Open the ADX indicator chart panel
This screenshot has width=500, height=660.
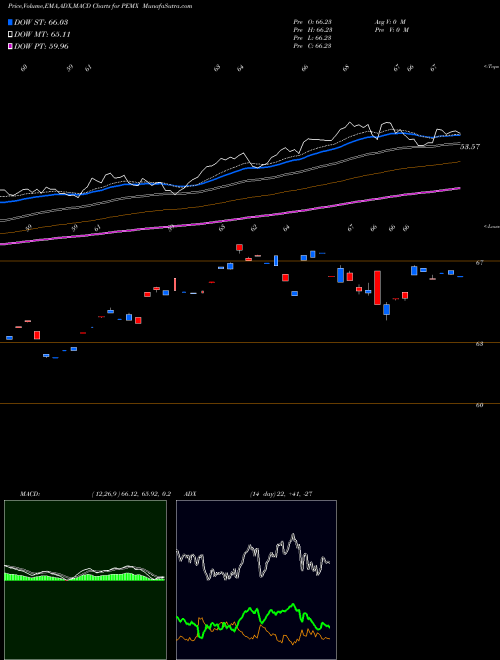[256, 580]
